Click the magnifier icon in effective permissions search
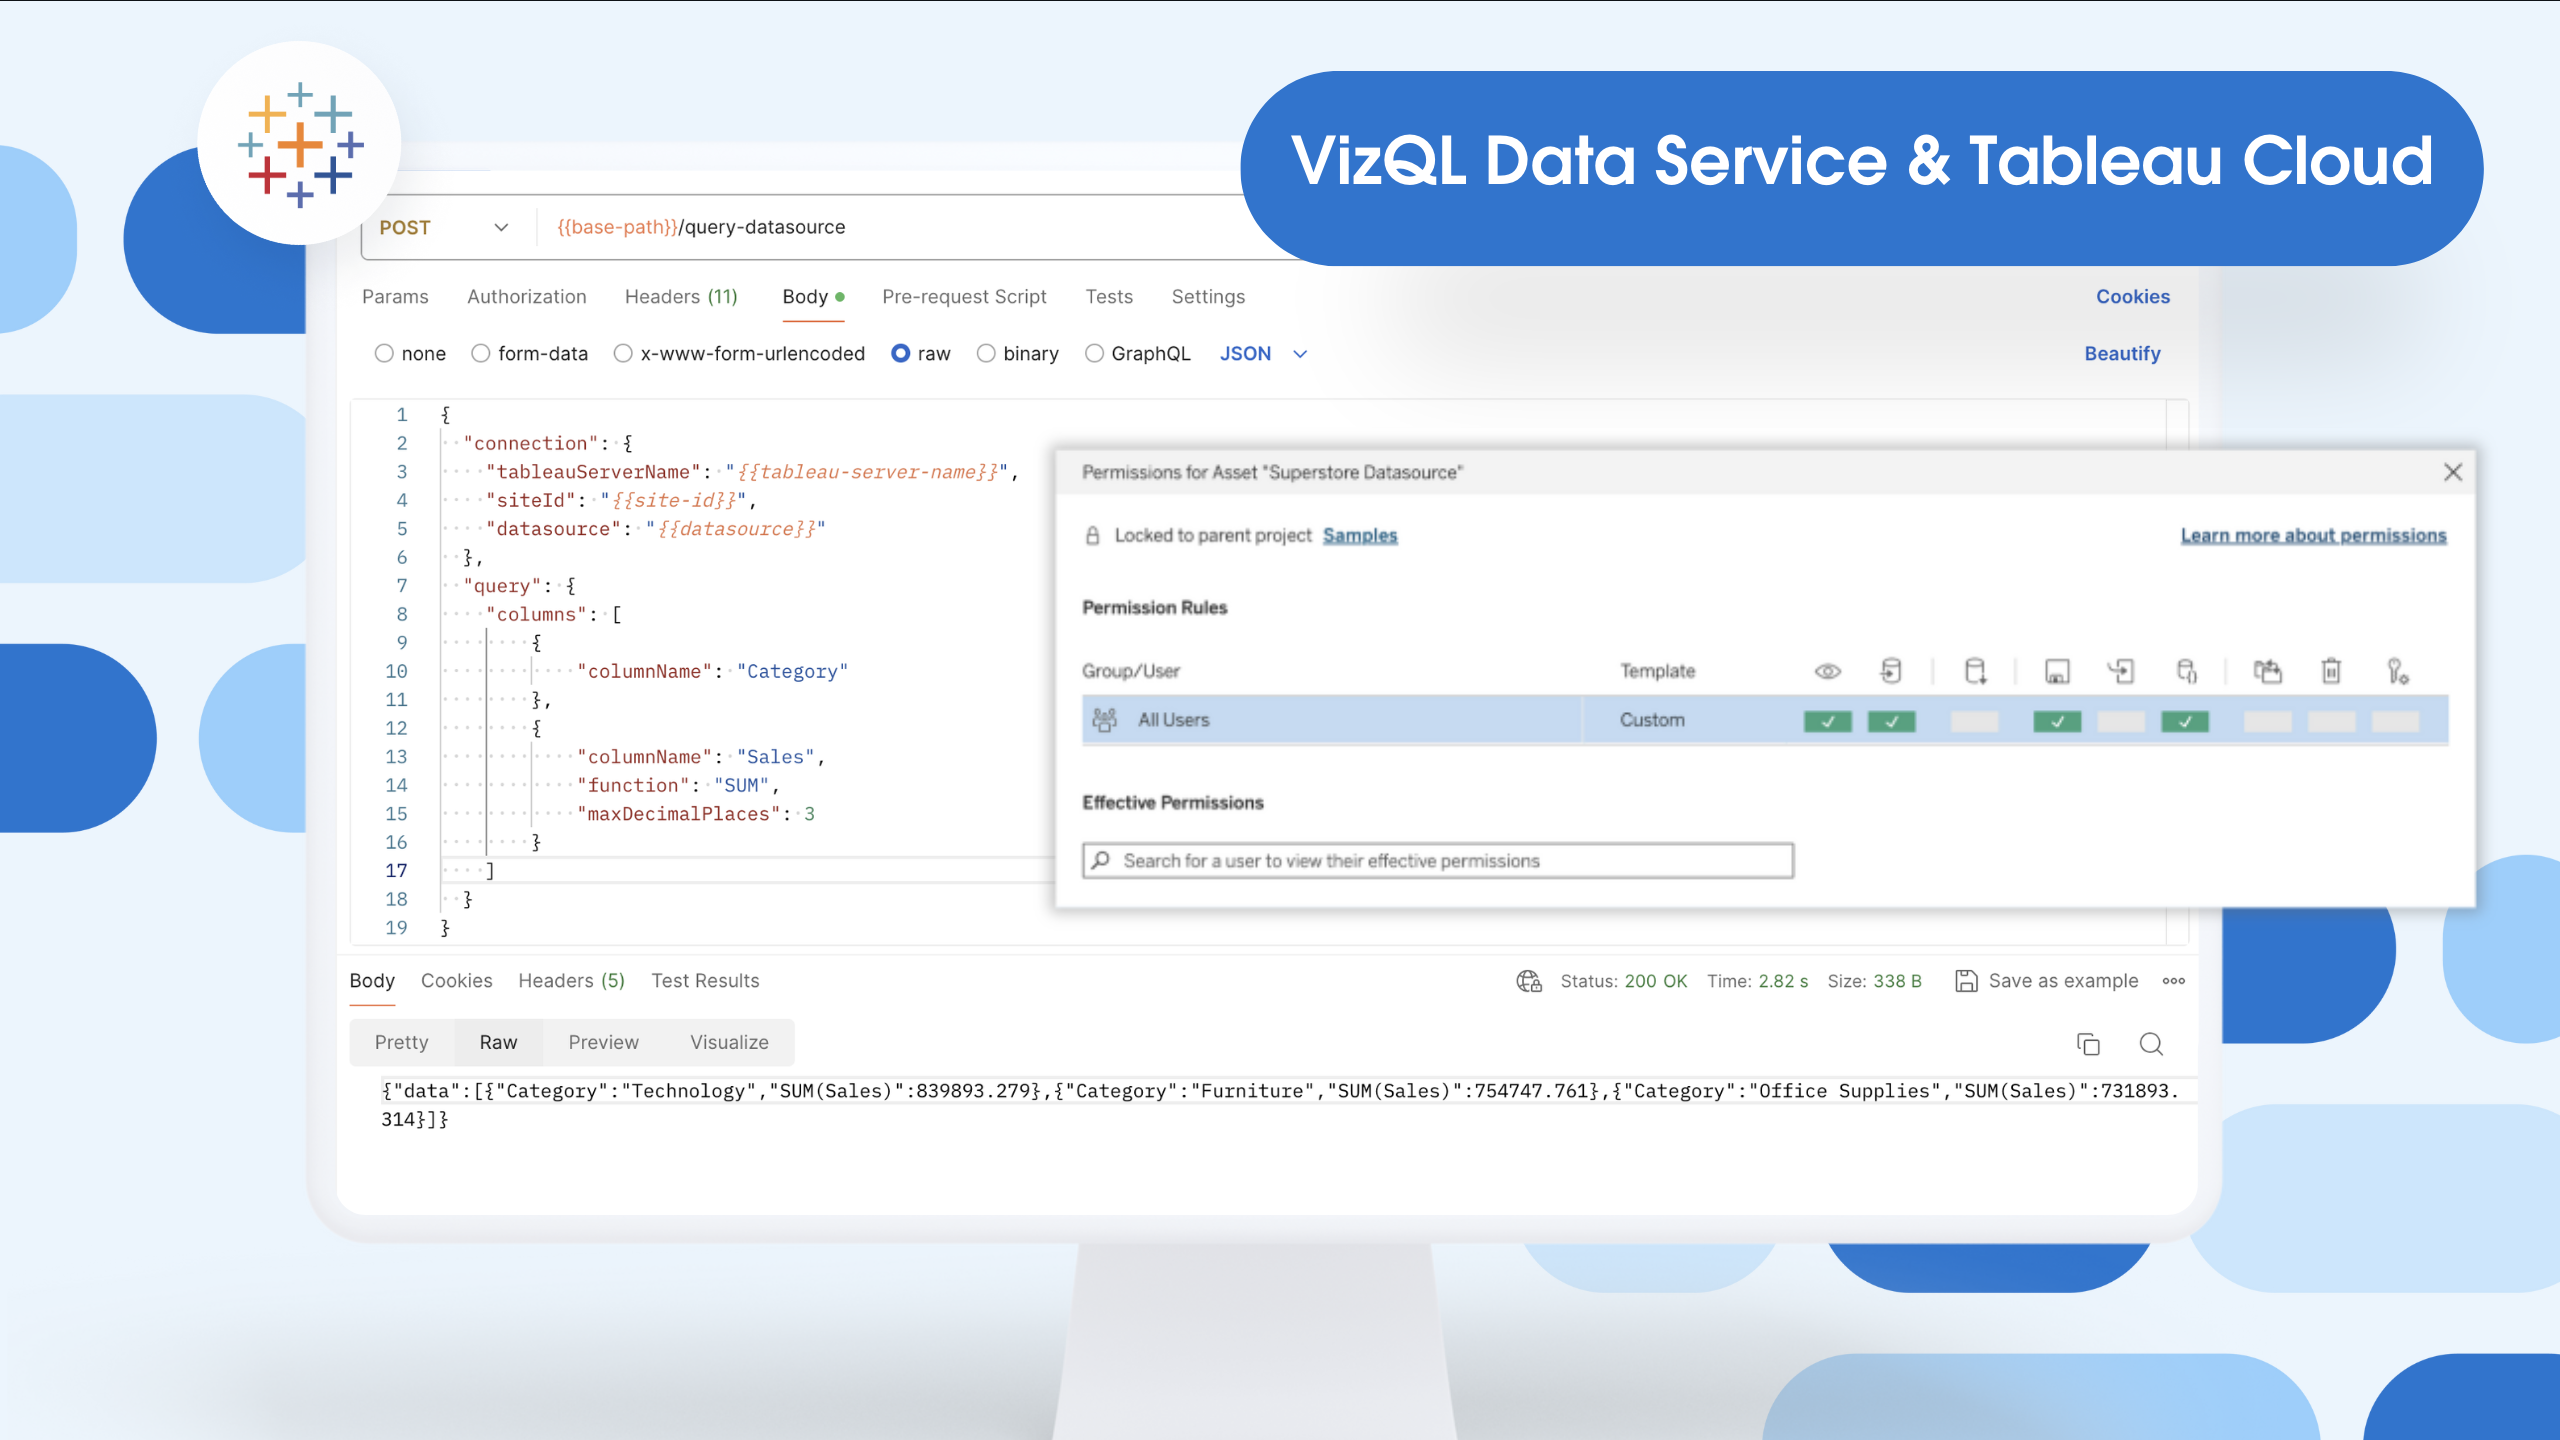 tap(1101, 860)
